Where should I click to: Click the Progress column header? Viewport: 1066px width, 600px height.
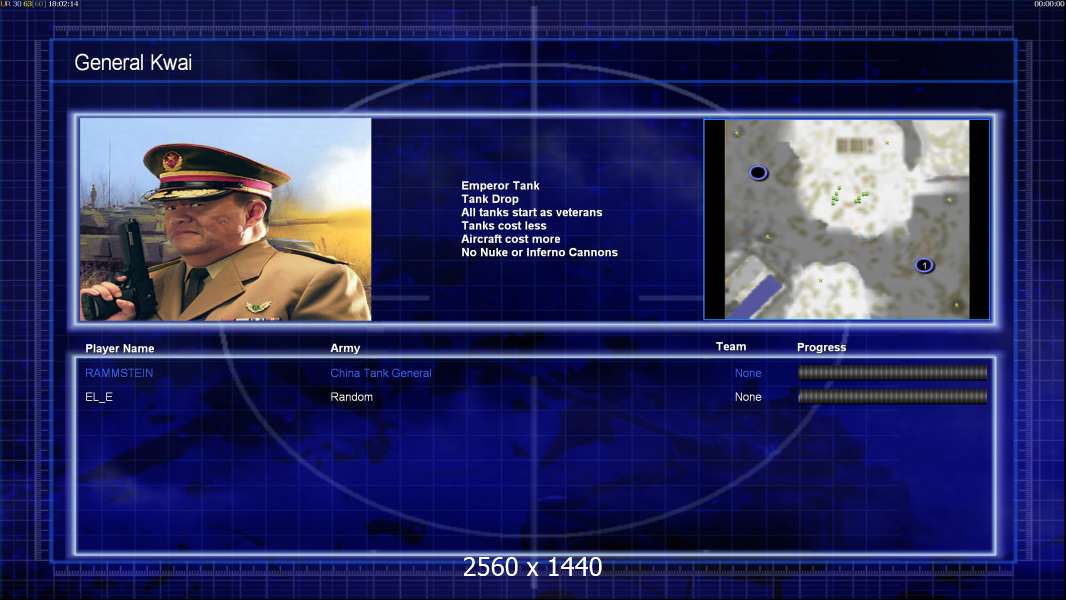[821, 347]
